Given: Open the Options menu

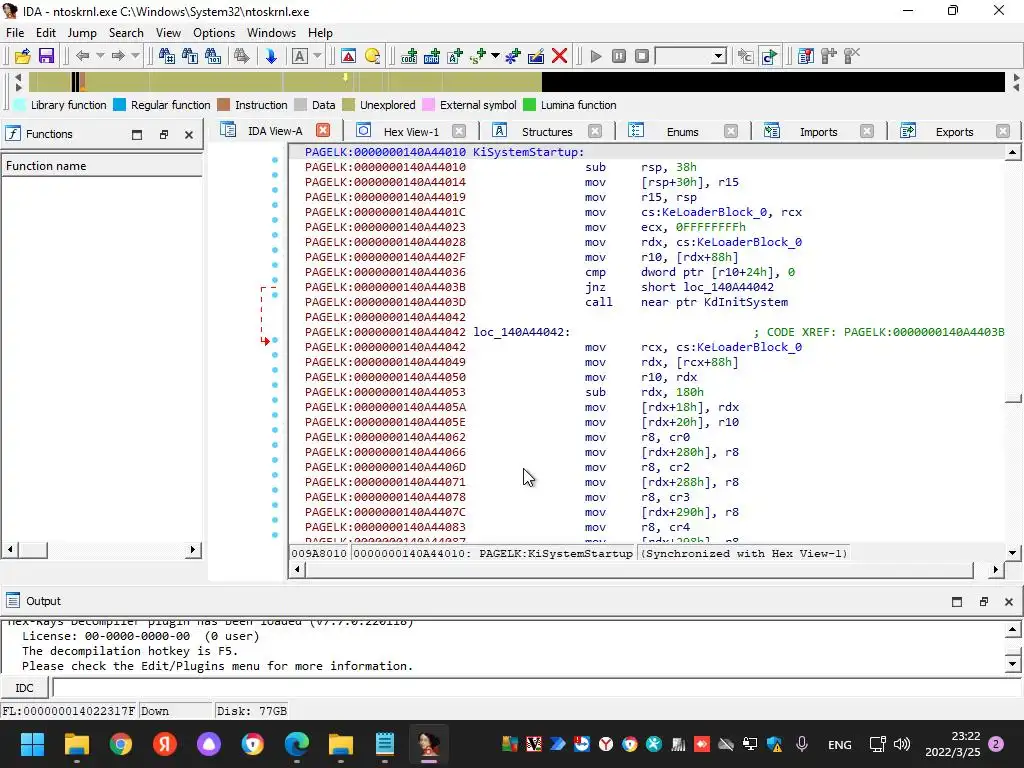Looking at the screenshot, I should [214, 33].
